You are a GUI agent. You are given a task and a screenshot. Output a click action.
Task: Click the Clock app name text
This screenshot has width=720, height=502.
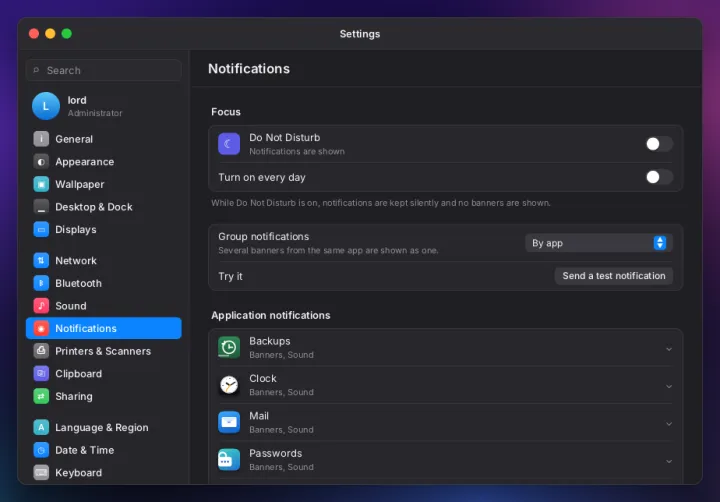tap(263, 378)
